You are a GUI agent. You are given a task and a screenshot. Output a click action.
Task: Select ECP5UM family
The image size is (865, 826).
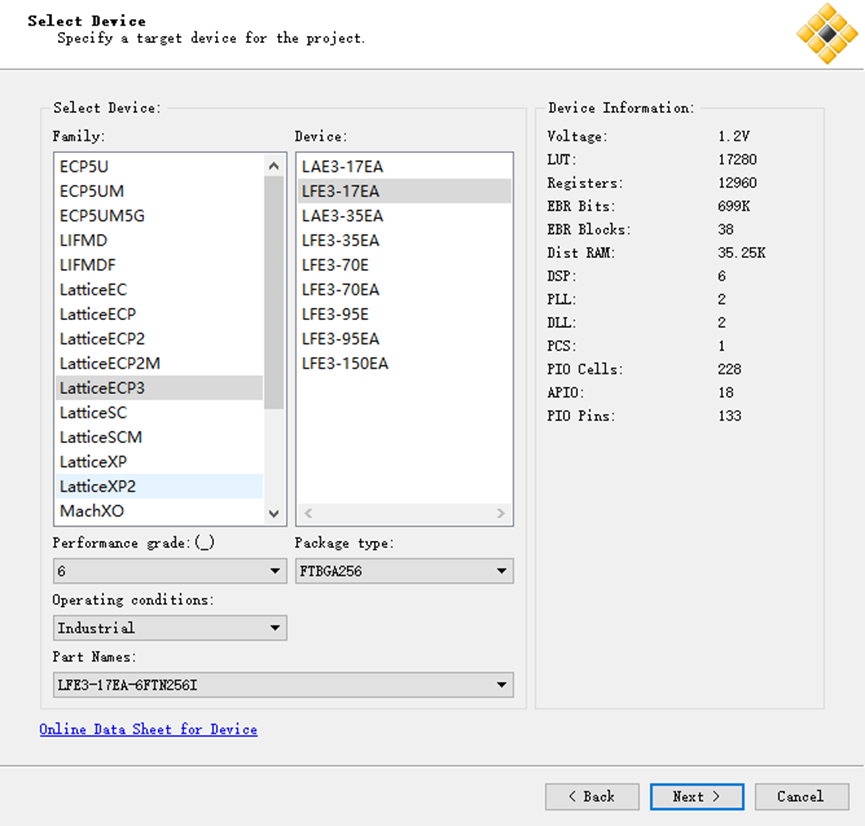[159, 191]
